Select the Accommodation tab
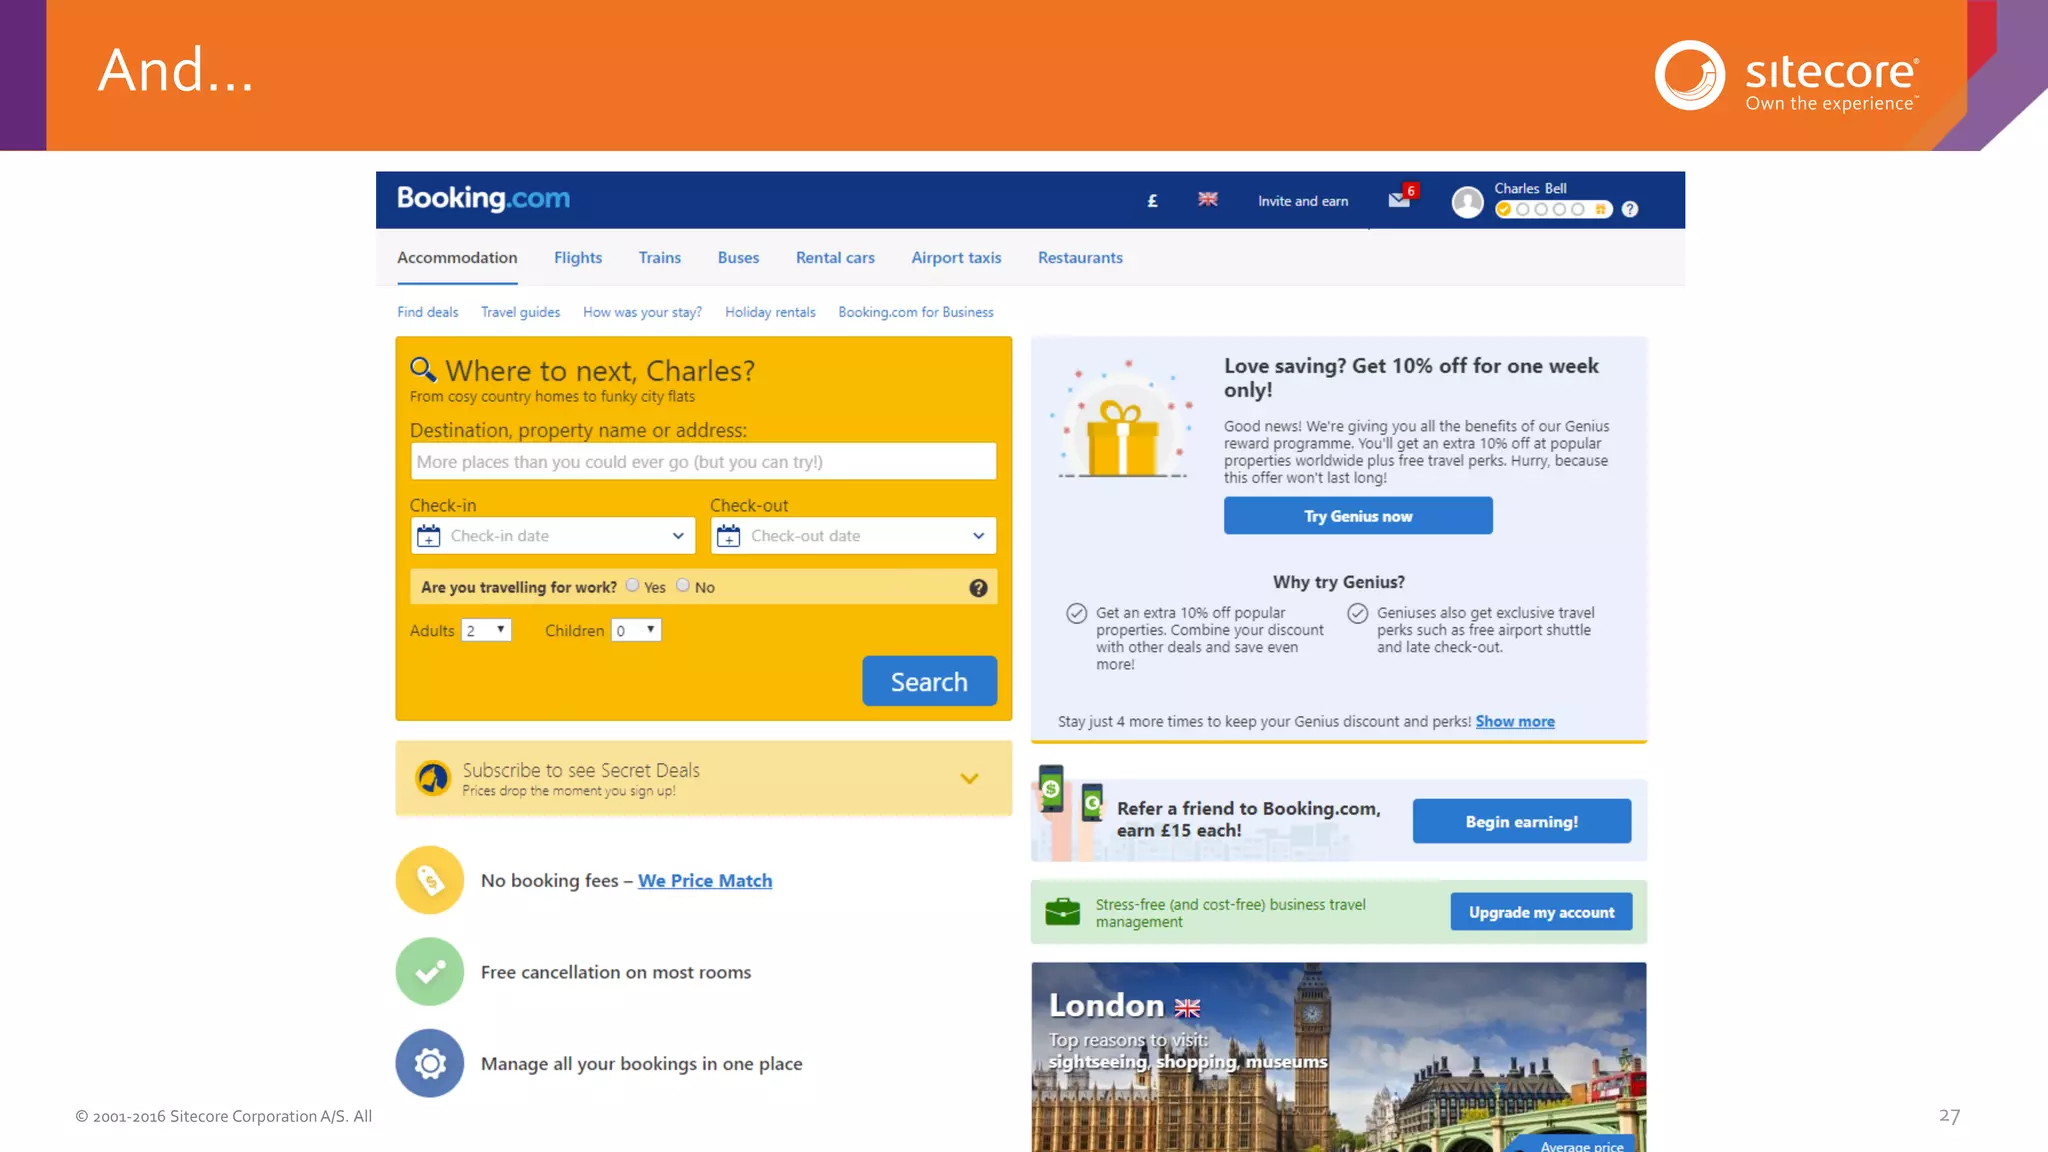 457,258
